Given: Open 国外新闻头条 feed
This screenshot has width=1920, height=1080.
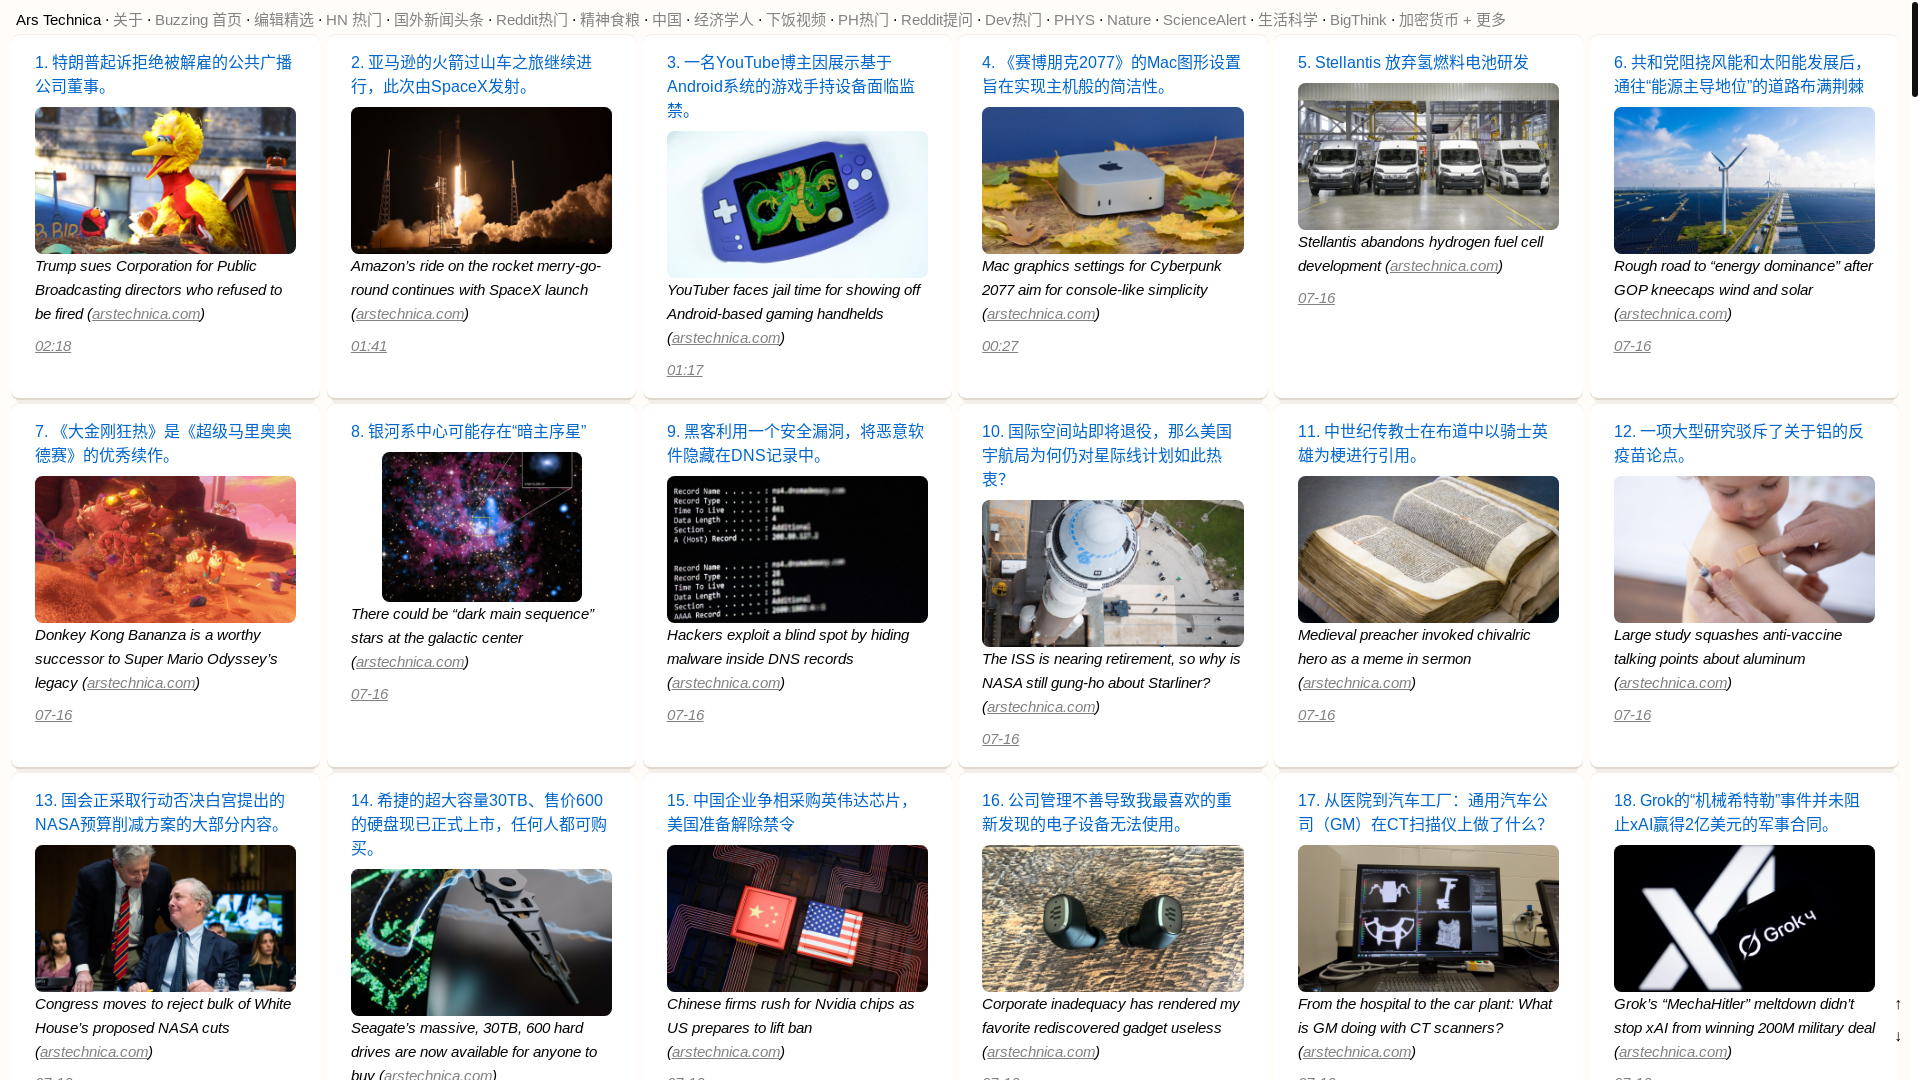Looking at the screenshot, I should point(439,19).
